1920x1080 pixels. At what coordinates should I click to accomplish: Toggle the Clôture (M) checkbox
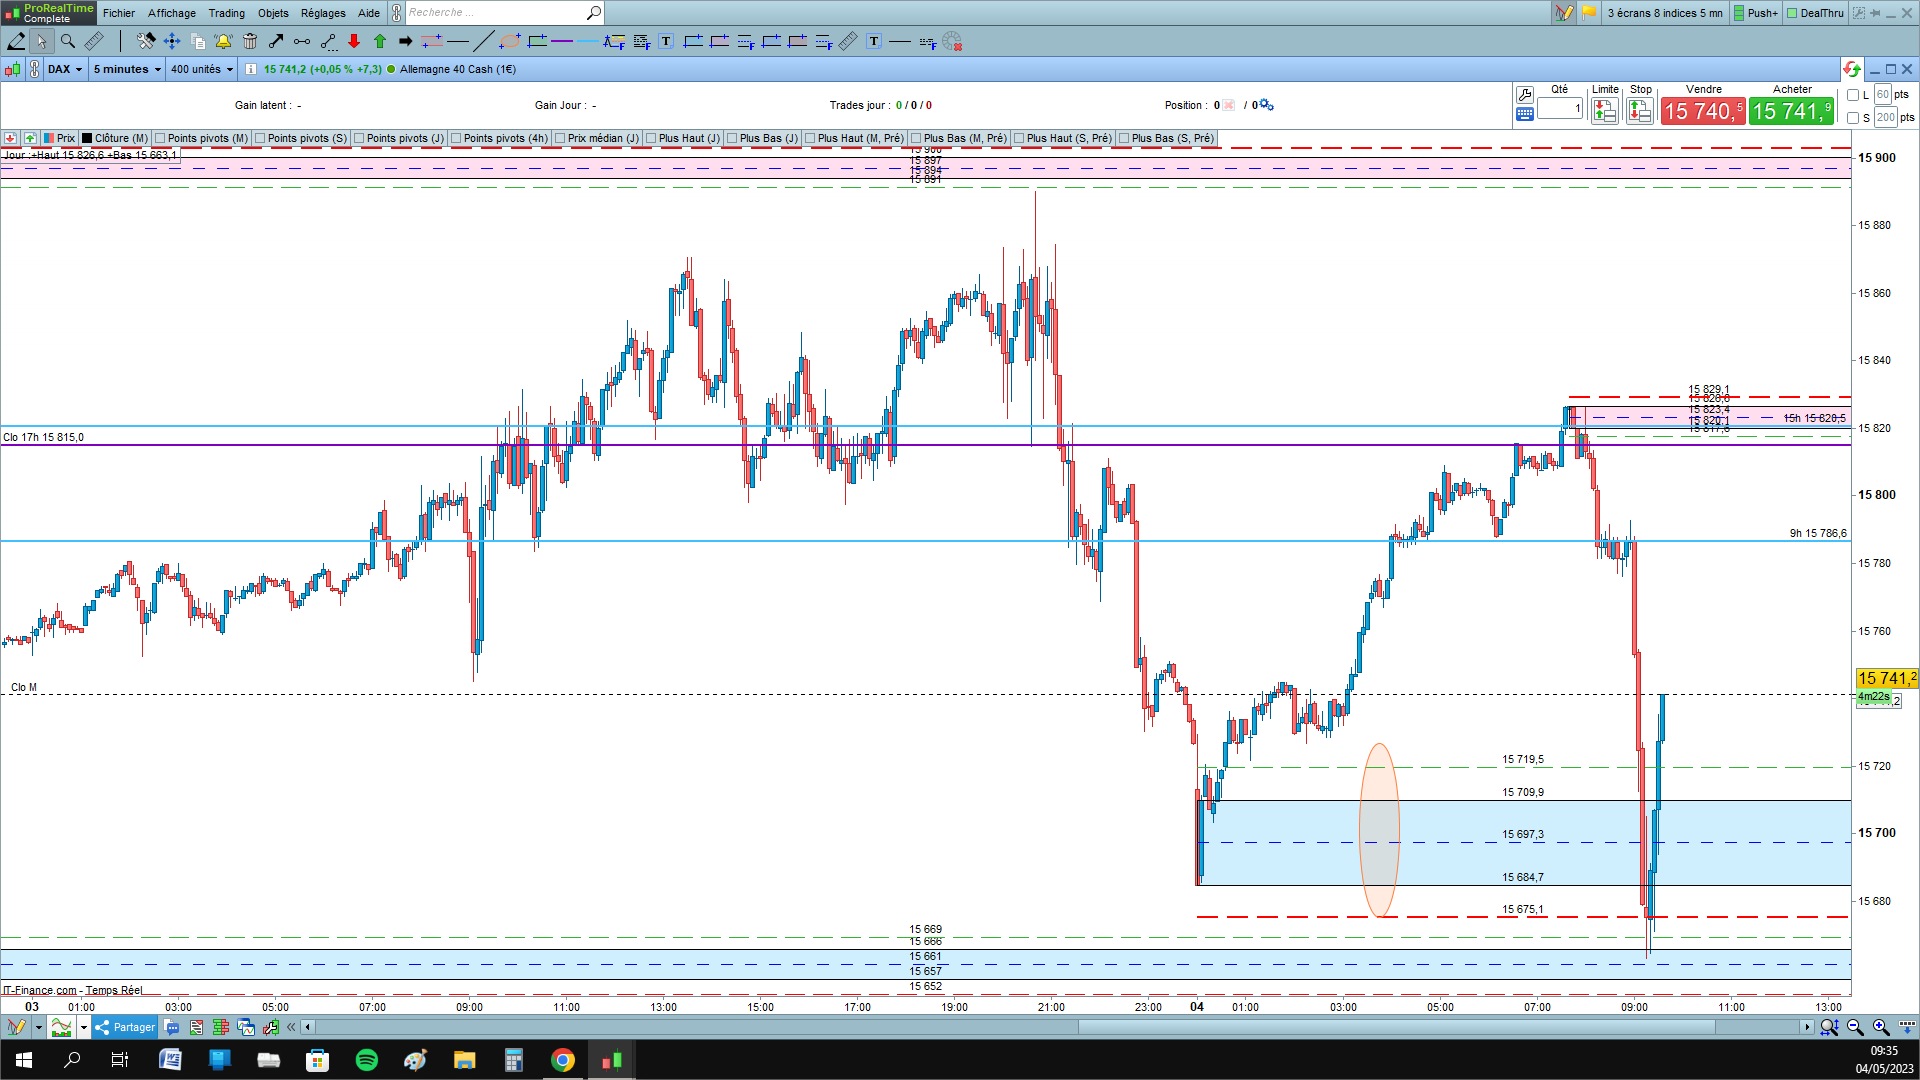[x=88, y=138]
